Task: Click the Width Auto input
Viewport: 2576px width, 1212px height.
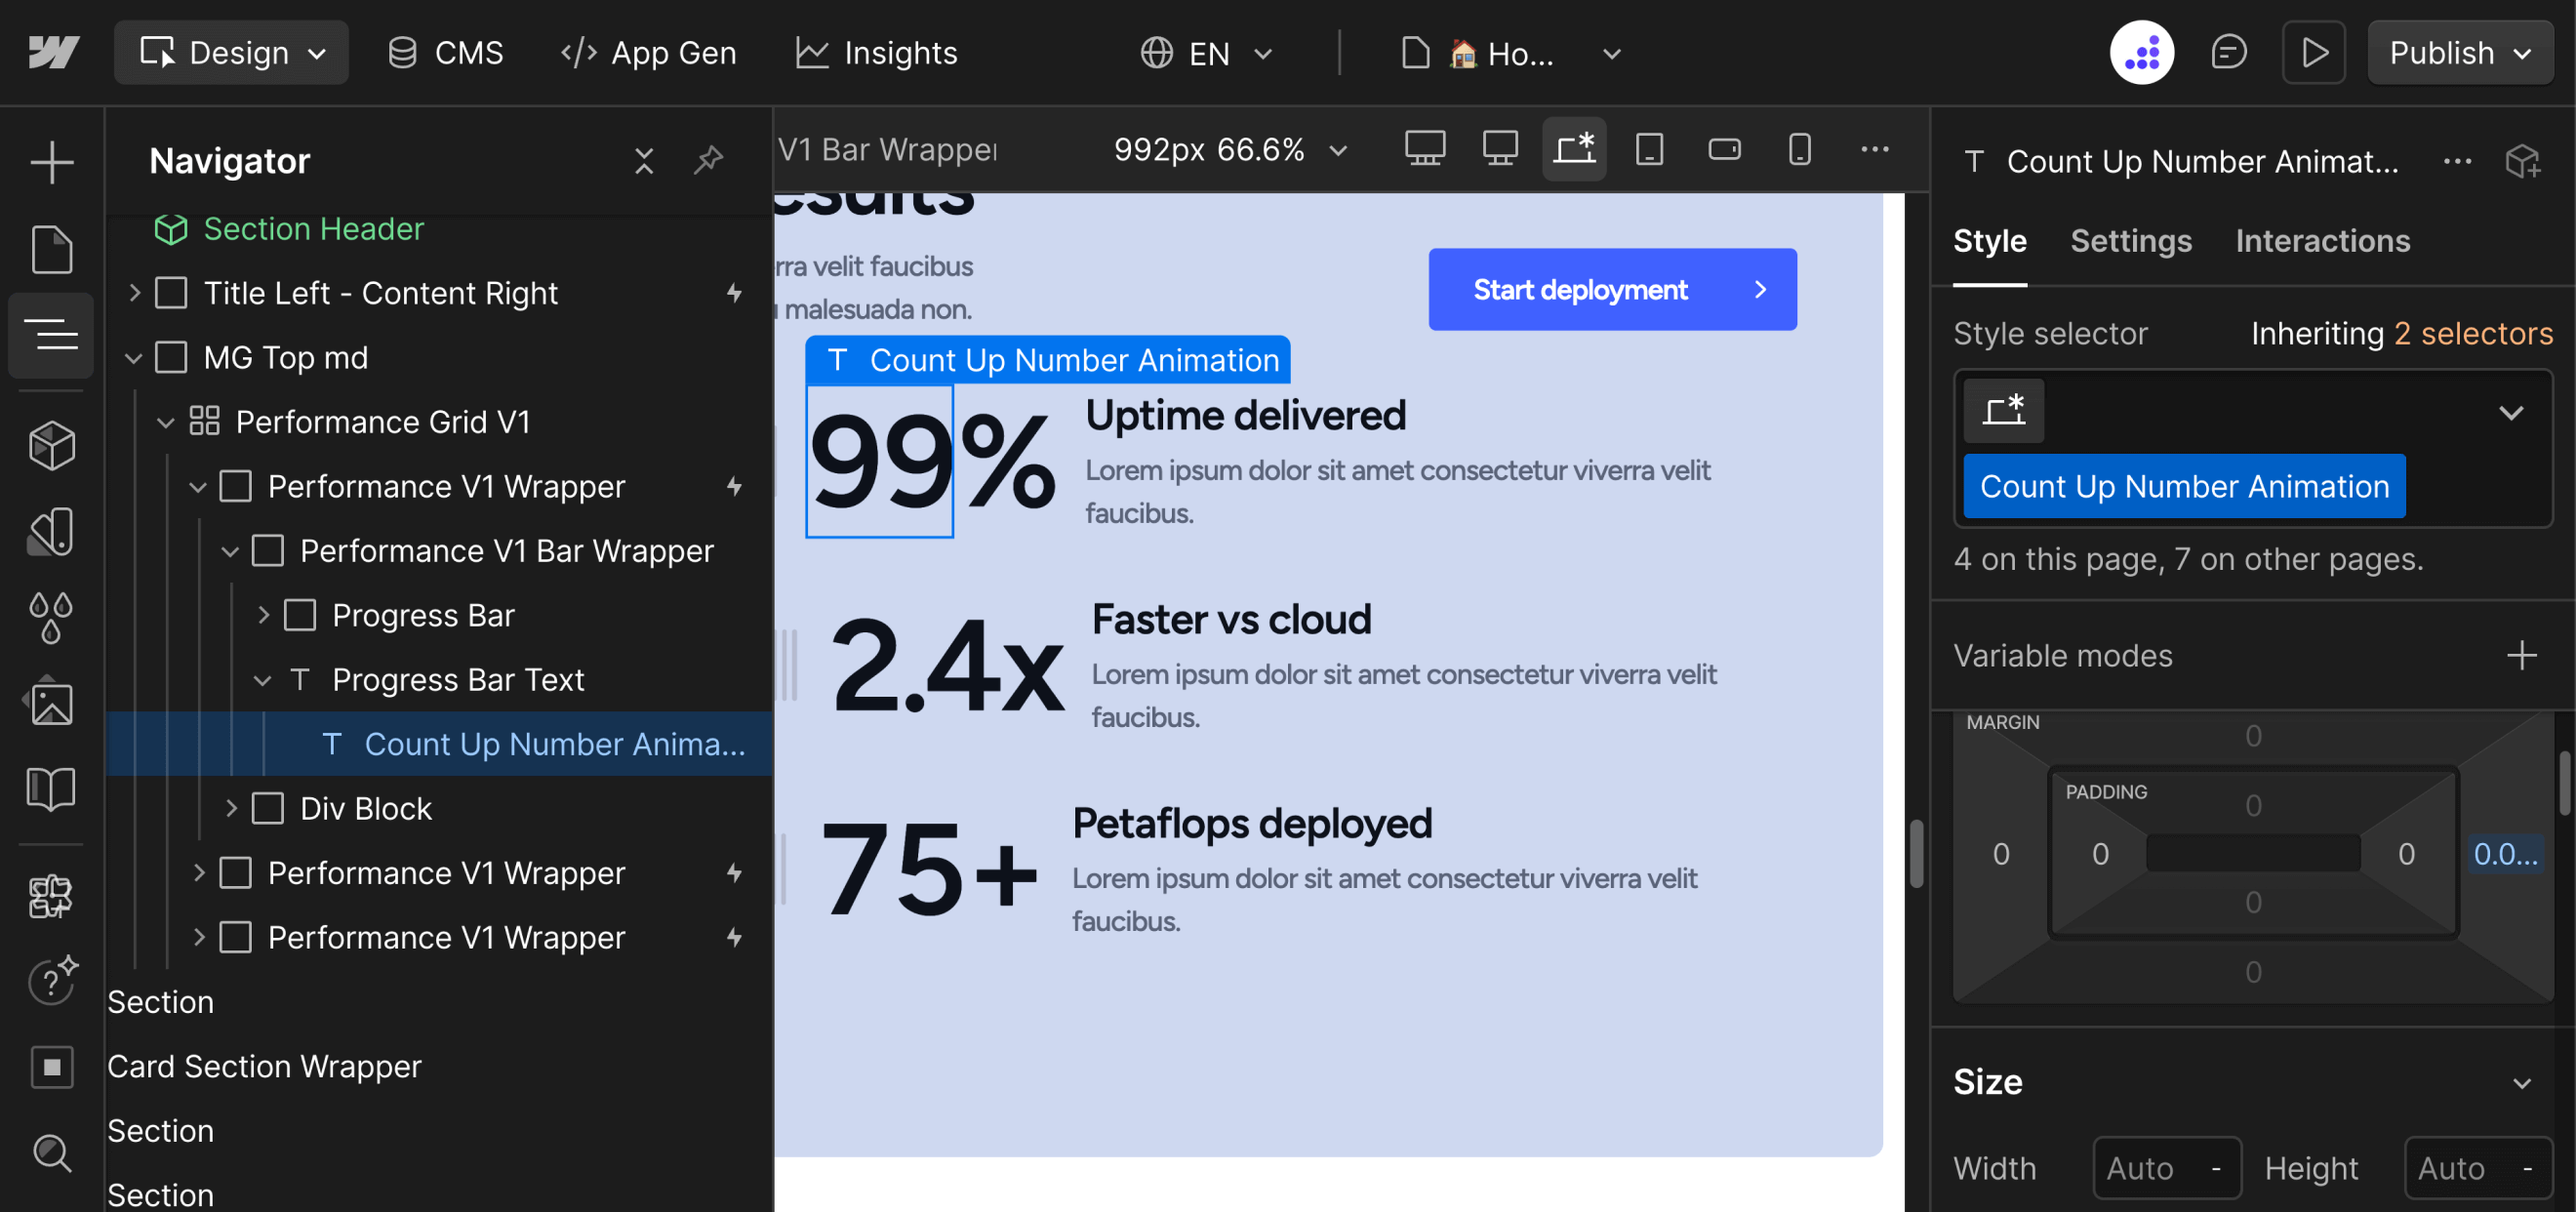Action: [x=2167, y=1168]
